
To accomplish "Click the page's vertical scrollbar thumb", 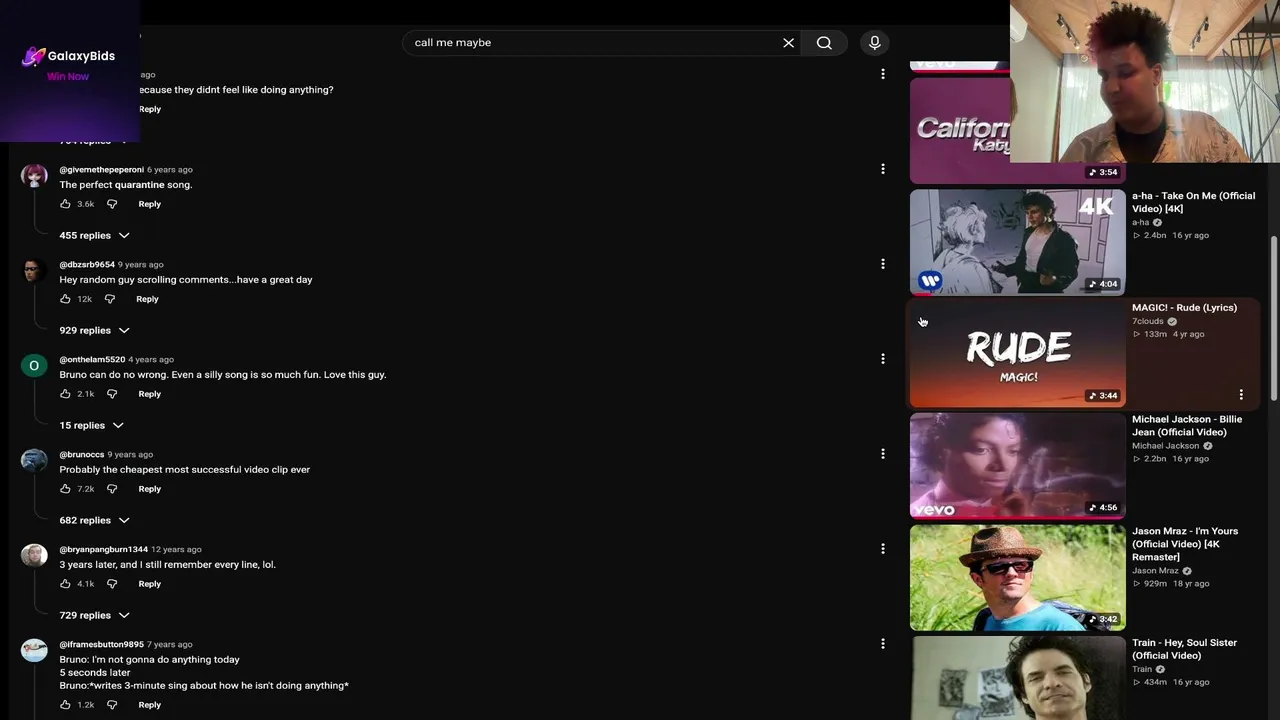I will [x=1274, y=320].
